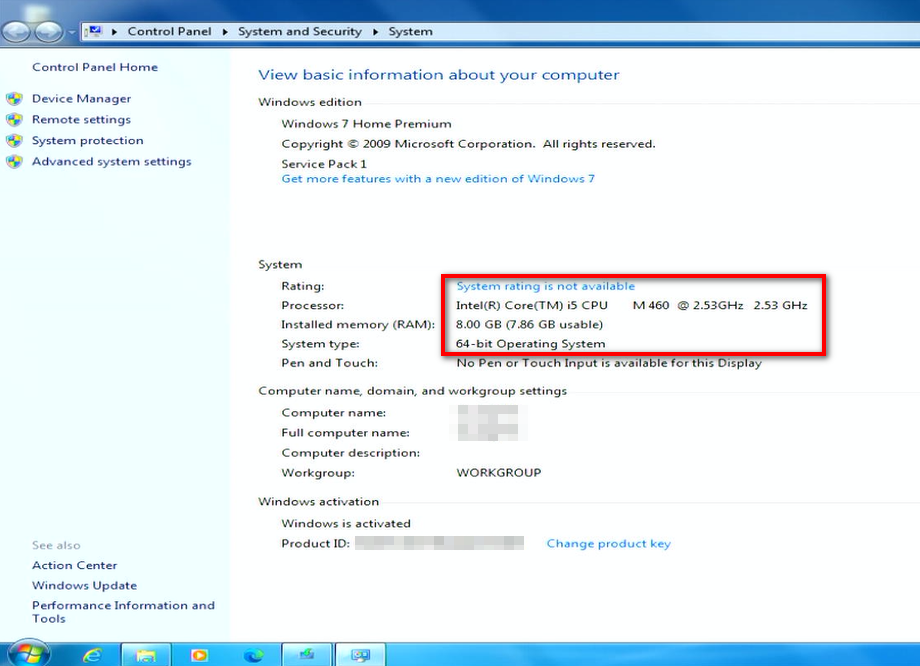Screen dimensions: 920x666
Task: Click the Service Pack 1 text
Action: tap(324, 164)
